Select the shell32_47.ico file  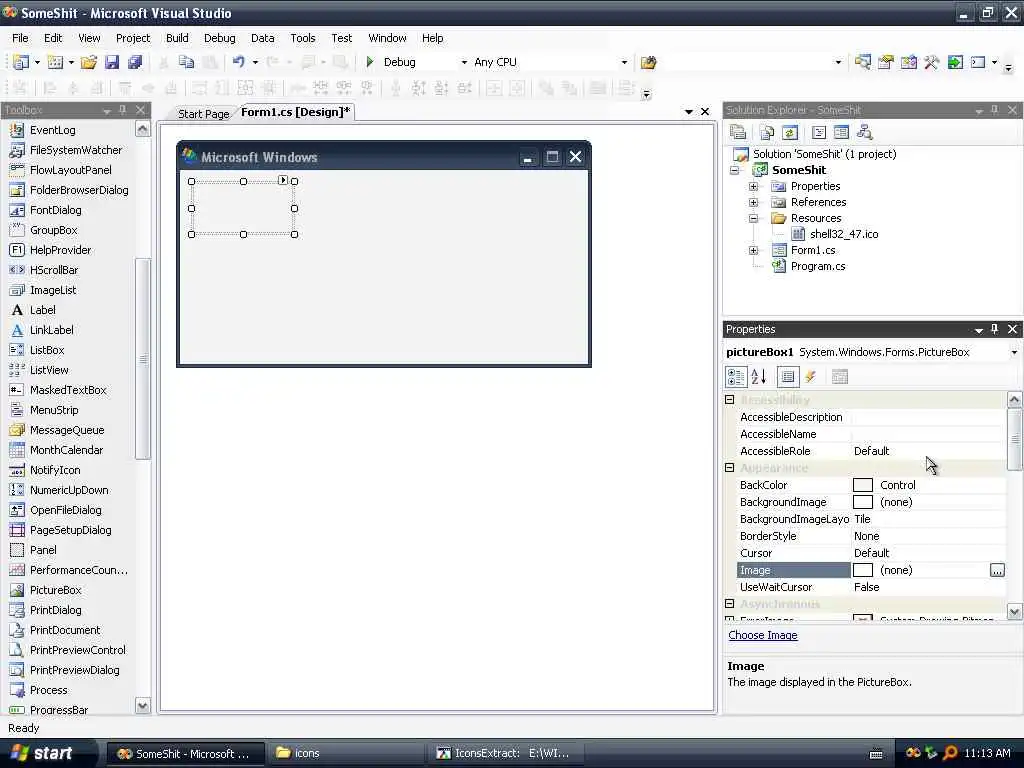843,234
